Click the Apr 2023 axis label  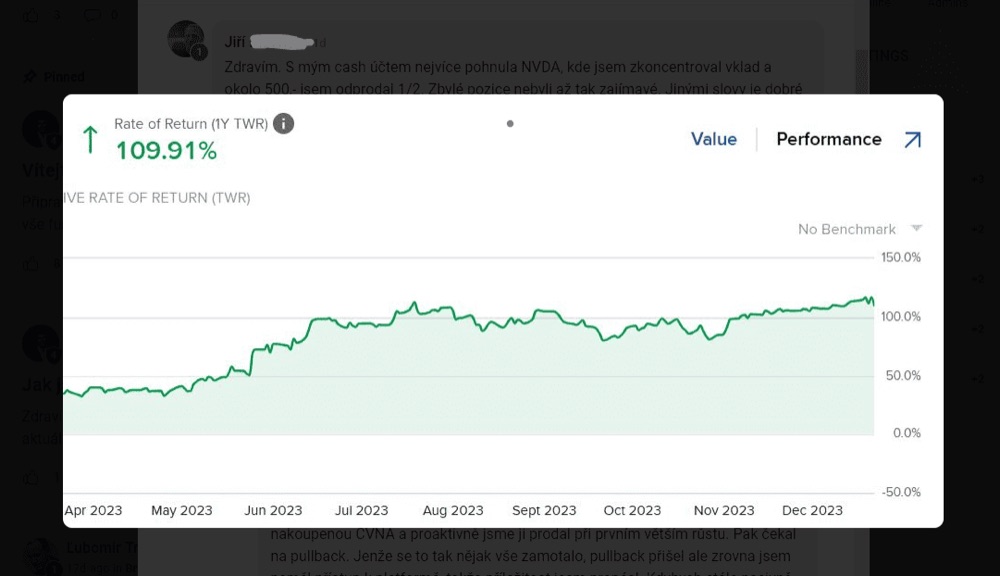[93, 510]
